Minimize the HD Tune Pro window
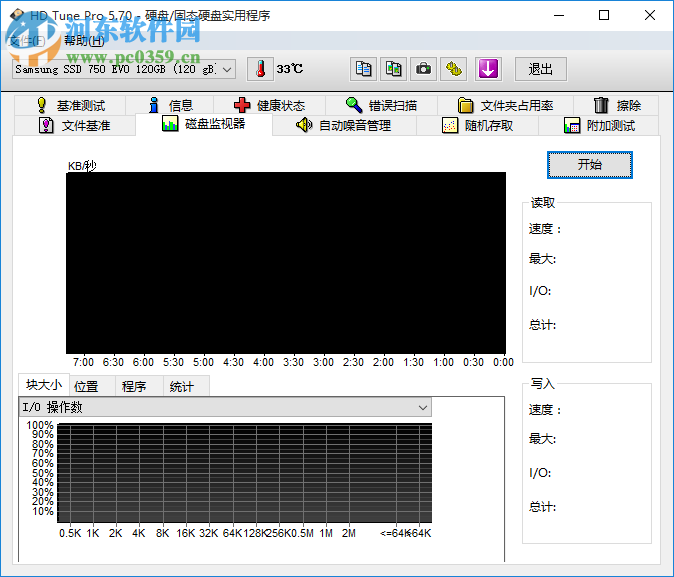674x577 pixels. click(559, 15)
